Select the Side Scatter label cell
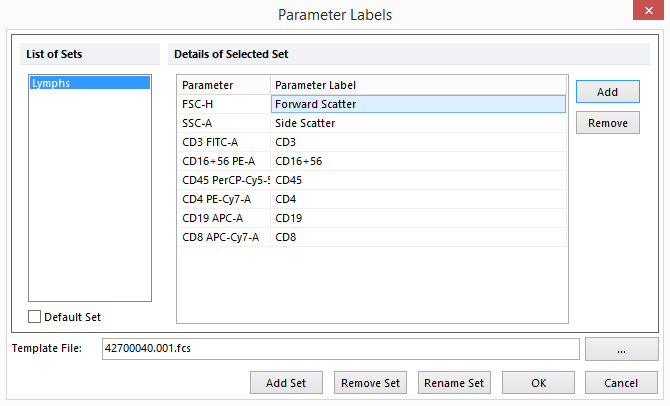 point(418,123)
